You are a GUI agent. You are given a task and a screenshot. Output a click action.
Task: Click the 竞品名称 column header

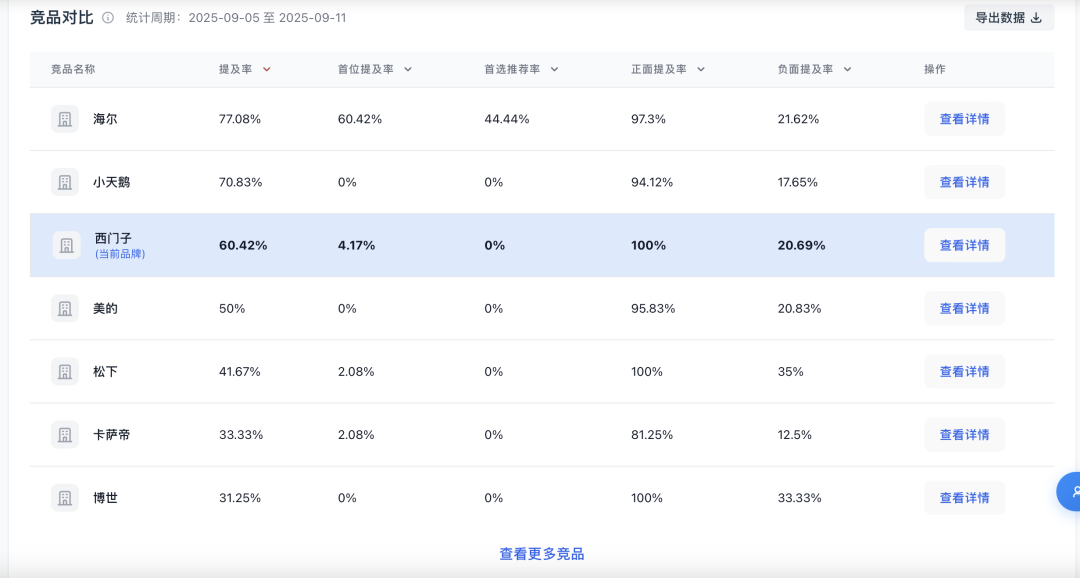click(73, 70)
